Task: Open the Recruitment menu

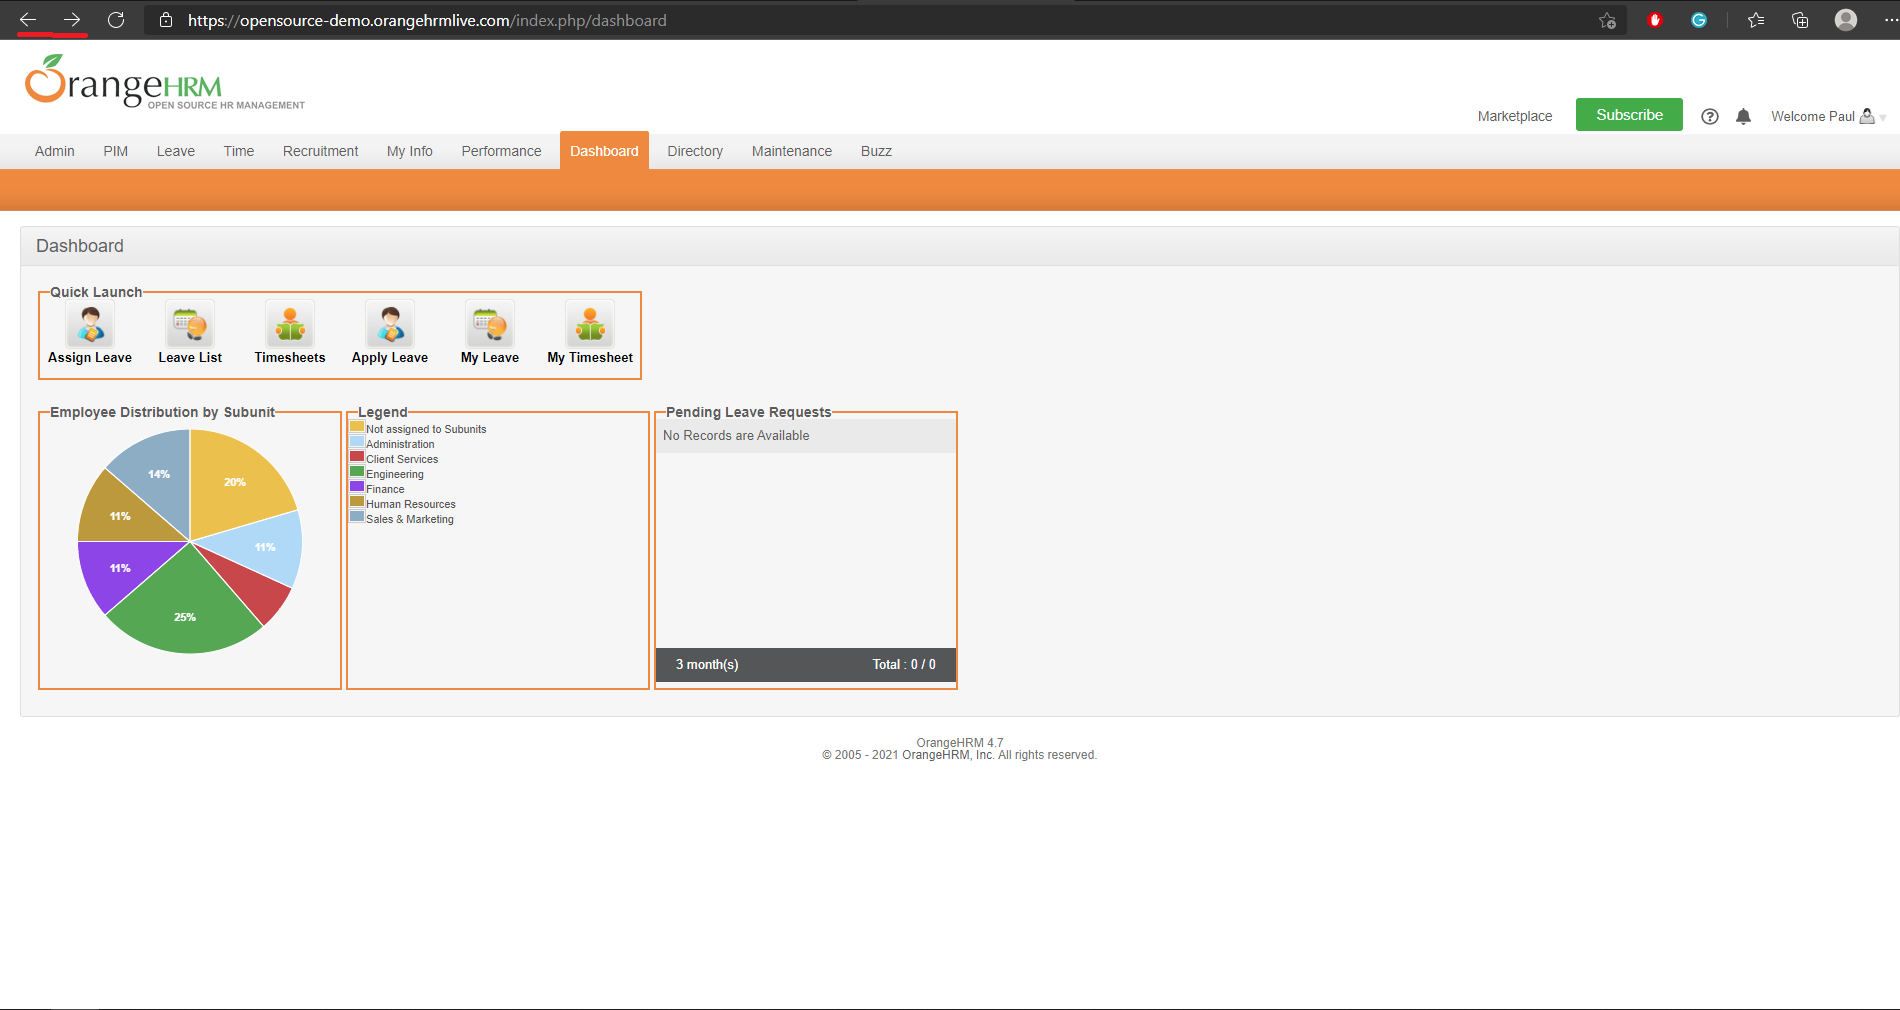Action: [x=320, y=151]
